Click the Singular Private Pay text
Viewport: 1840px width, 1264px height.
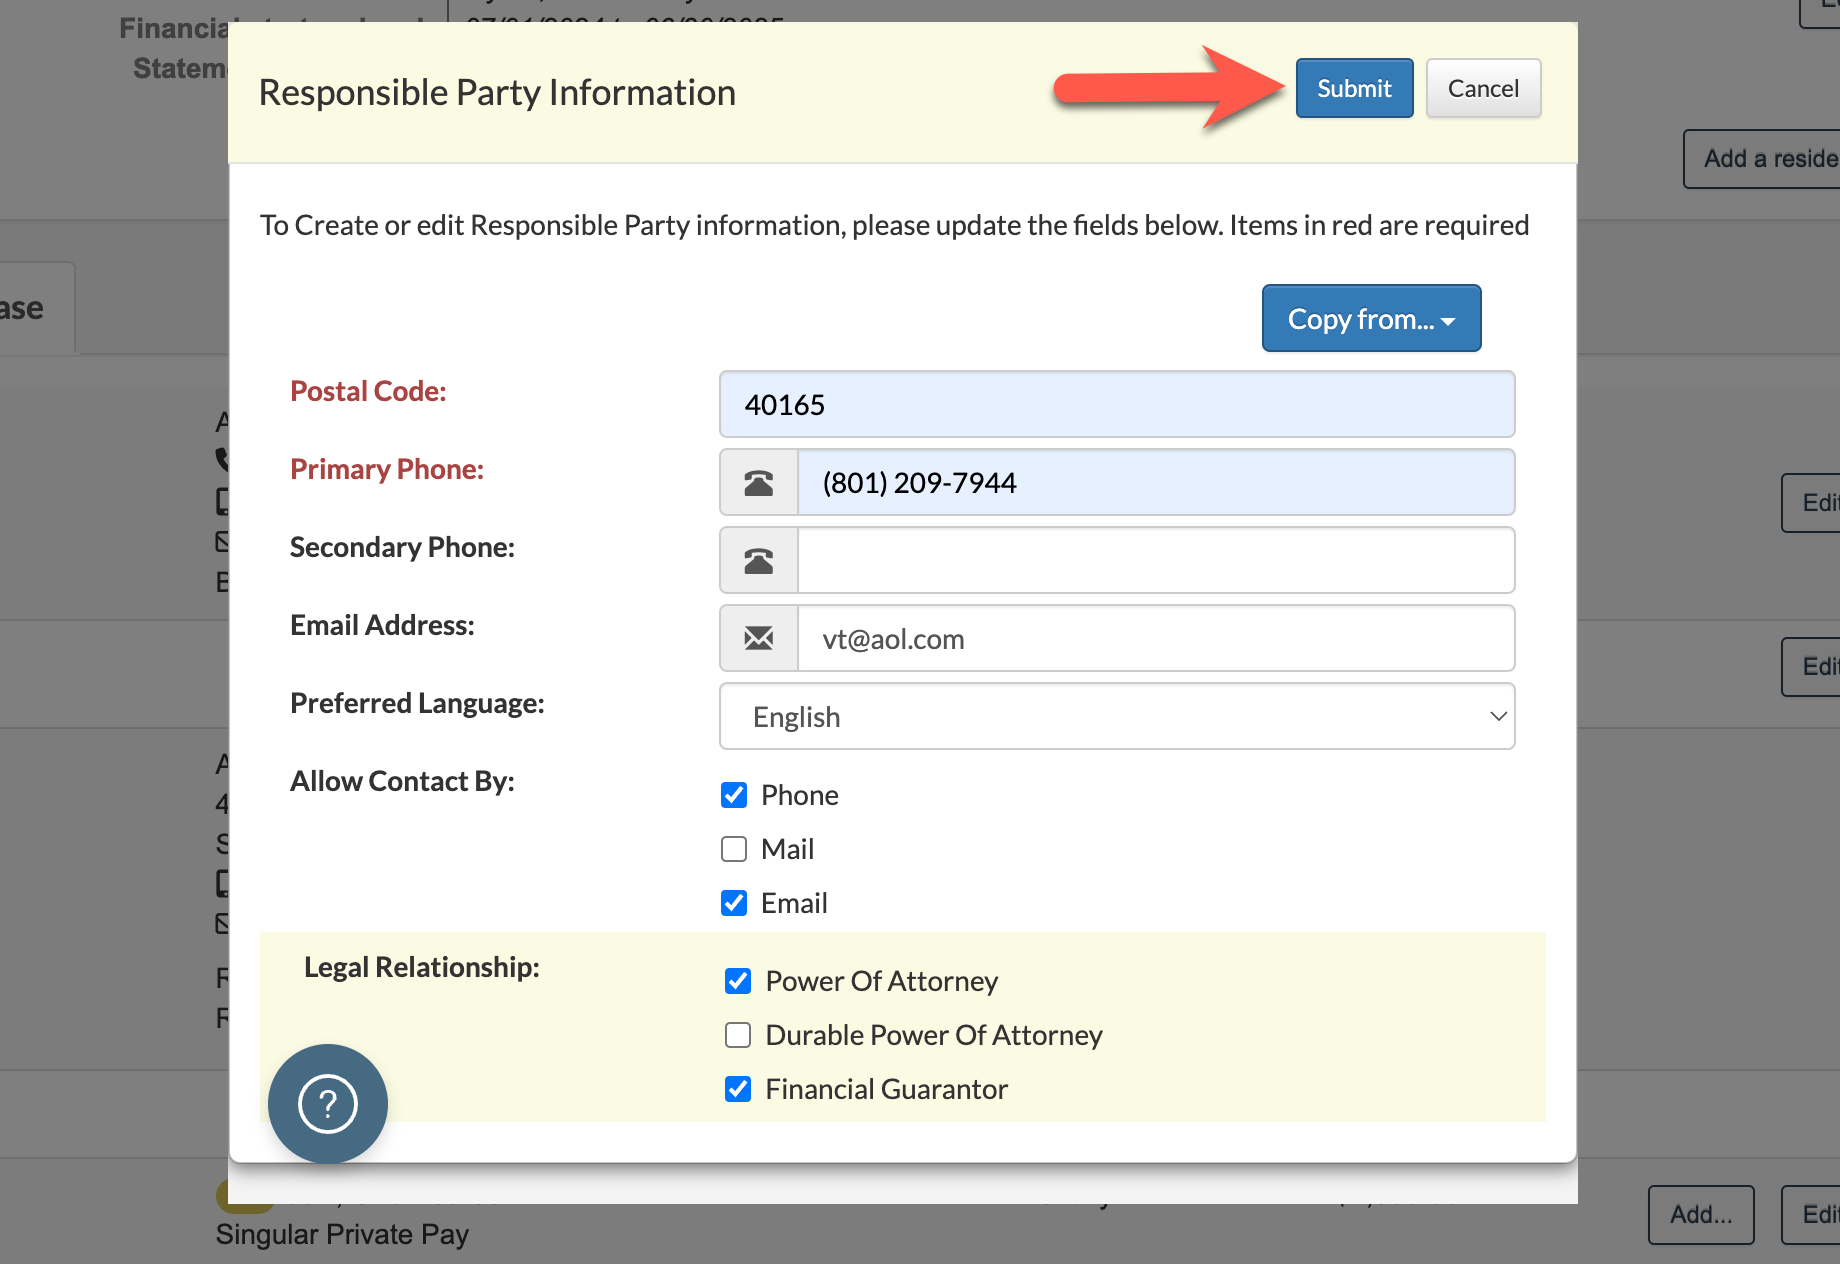pyautogui.click(x=342, y=1235)
